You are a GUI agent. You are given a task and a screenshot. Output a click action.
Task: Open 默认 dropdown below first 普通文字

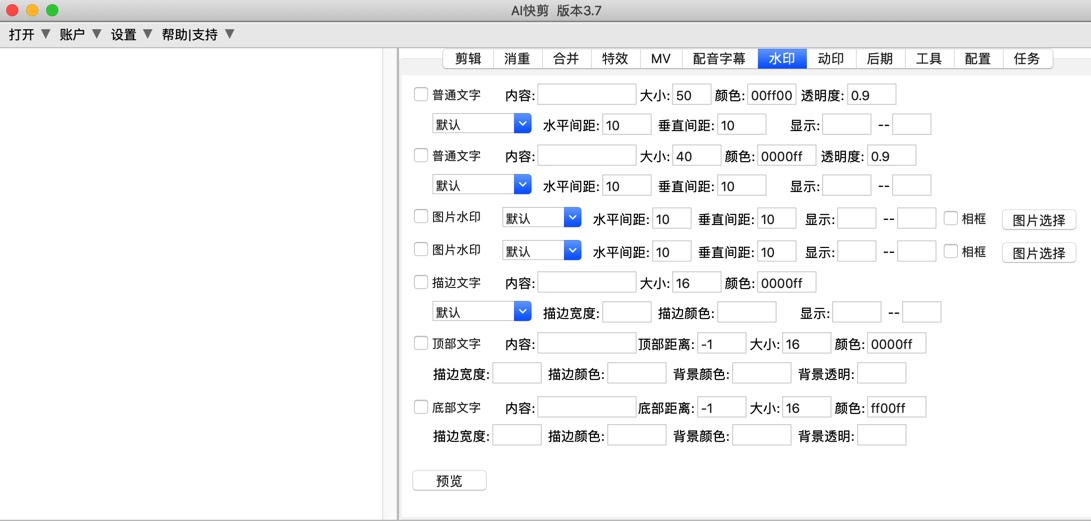click(x=482, y=125)
